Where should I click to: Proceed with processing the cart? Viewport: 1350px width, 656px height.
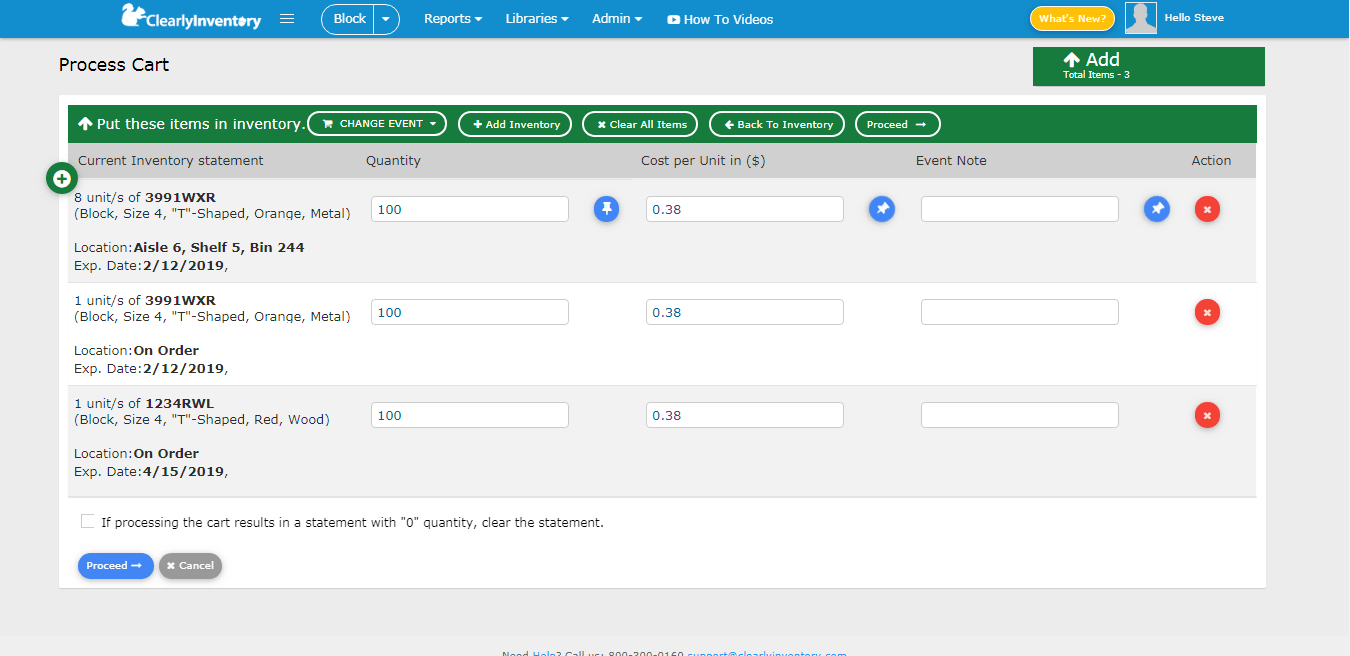(x=115, y=566)
